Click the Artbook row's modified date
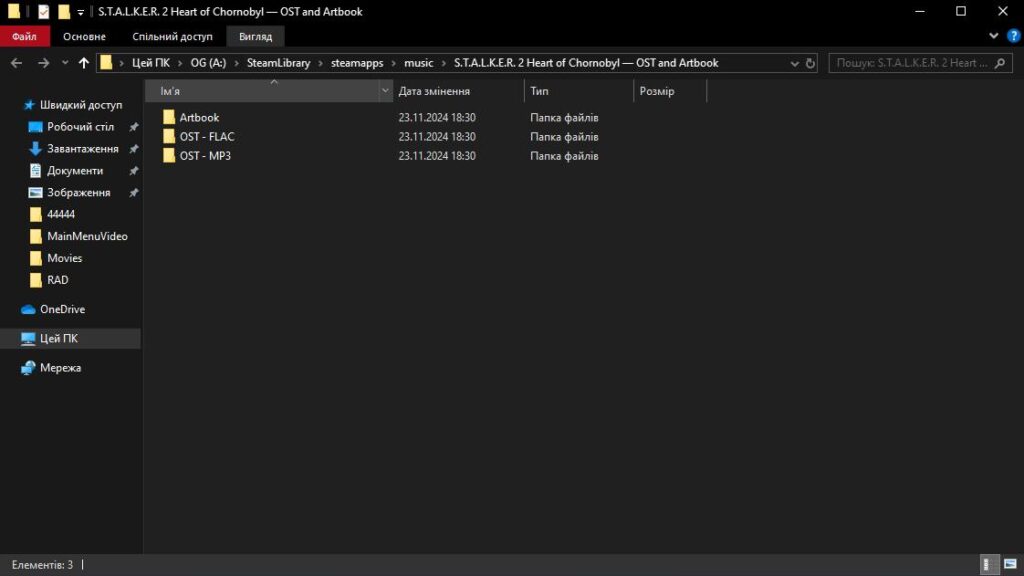 (437, 118)
